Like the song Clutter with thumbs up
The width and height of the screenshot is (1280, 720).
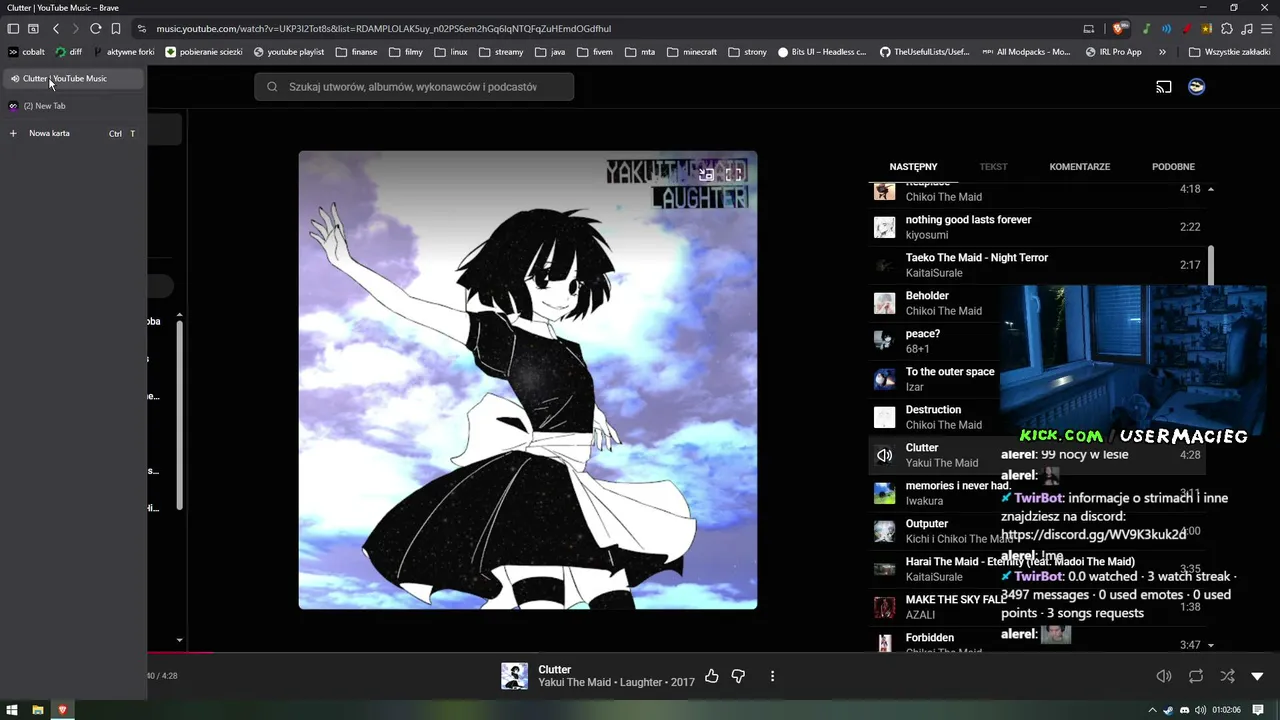click(x=712, y=676)
